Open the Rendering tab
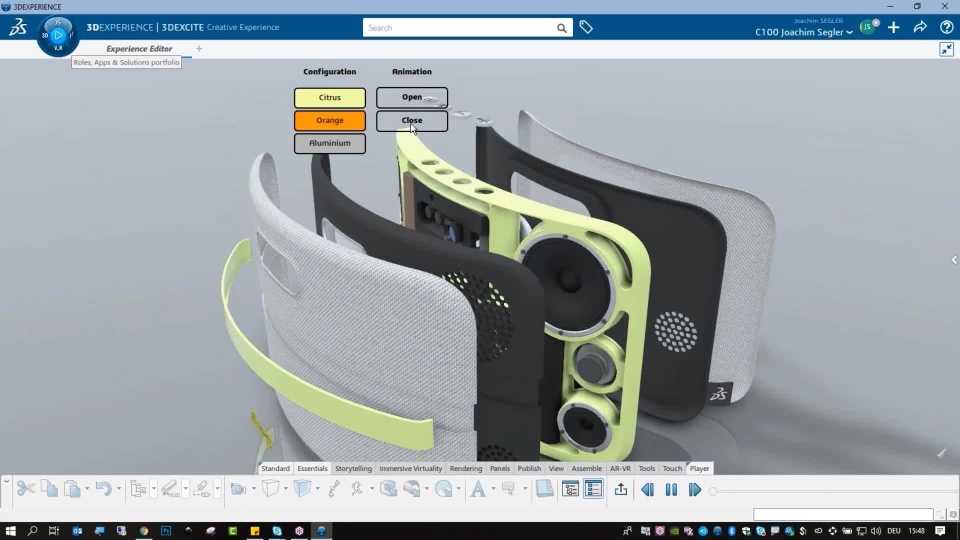 (466, 468)
